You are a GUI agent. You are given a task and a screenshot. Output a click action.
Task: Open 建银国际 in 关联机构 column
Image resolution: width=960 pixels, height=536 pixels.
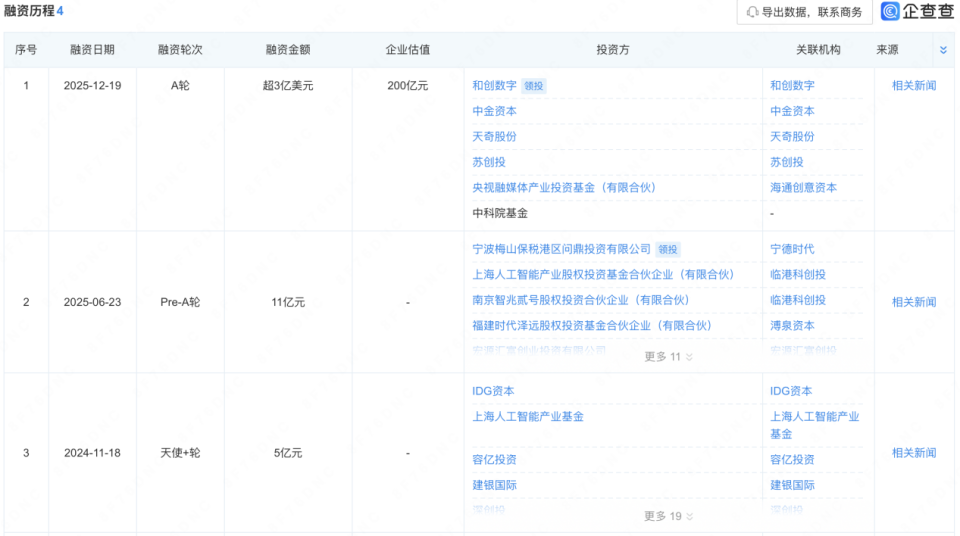click(x=792, y=485)
